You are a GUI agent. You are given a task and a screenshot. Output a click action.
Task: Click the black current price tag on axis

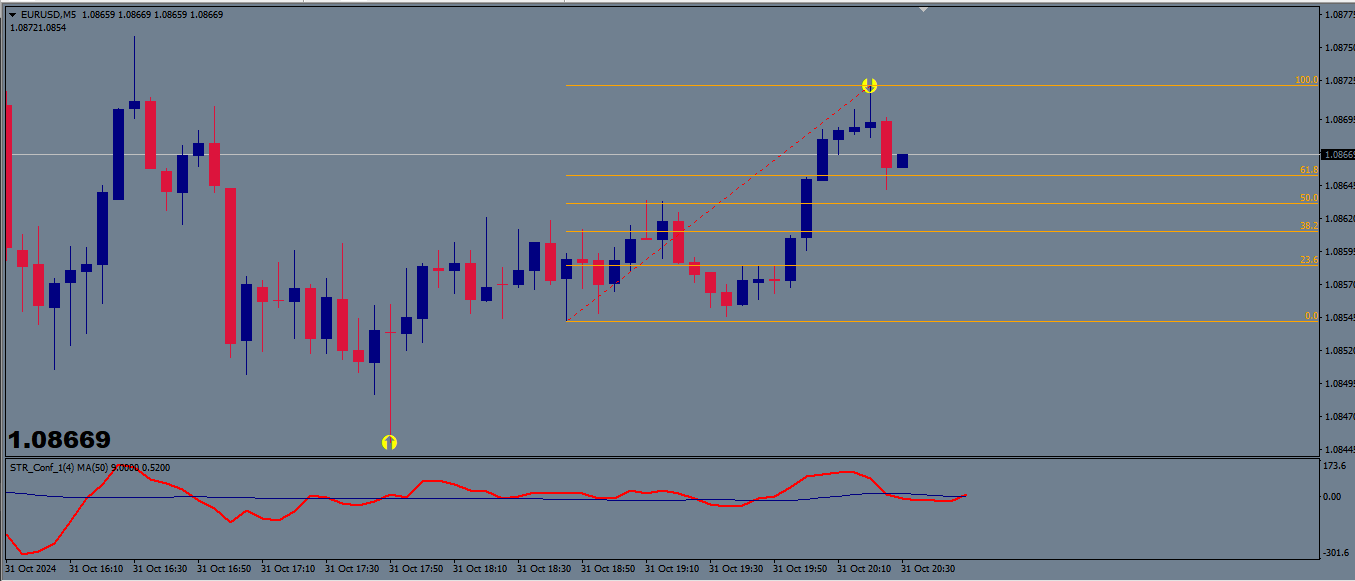tap(1337, 155)
